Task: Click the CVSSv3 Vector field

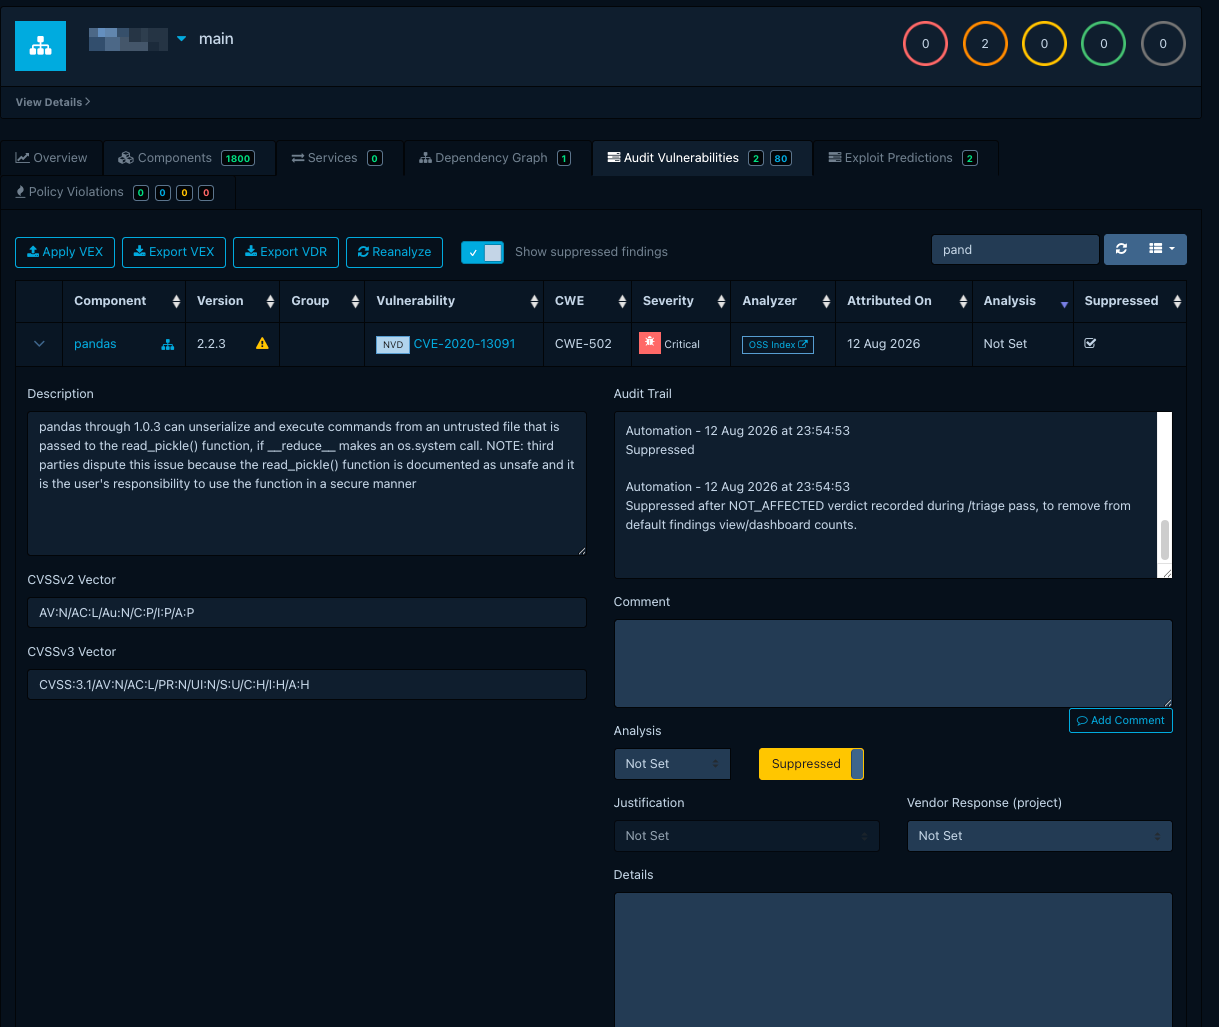Action: 307,685
